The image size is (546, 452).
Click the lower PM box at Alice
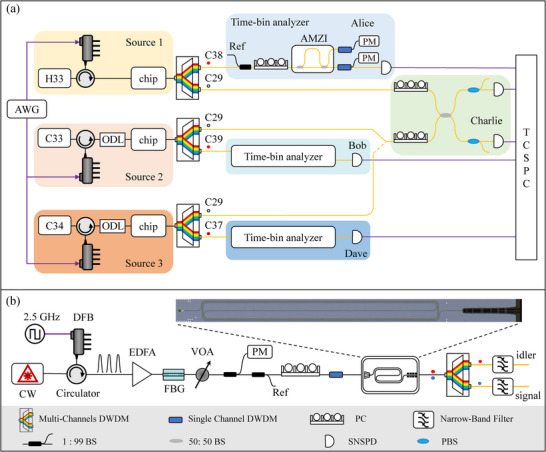[x=369, y=58]
